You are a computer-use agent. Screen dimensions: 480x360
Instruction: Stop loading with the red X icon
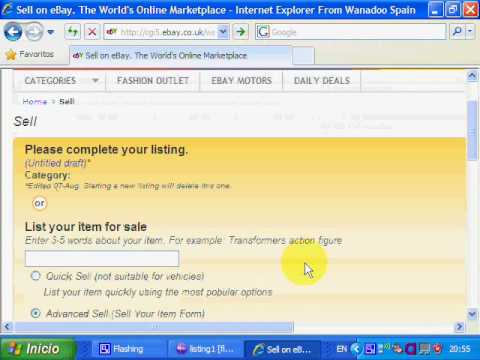click(92, 32)
